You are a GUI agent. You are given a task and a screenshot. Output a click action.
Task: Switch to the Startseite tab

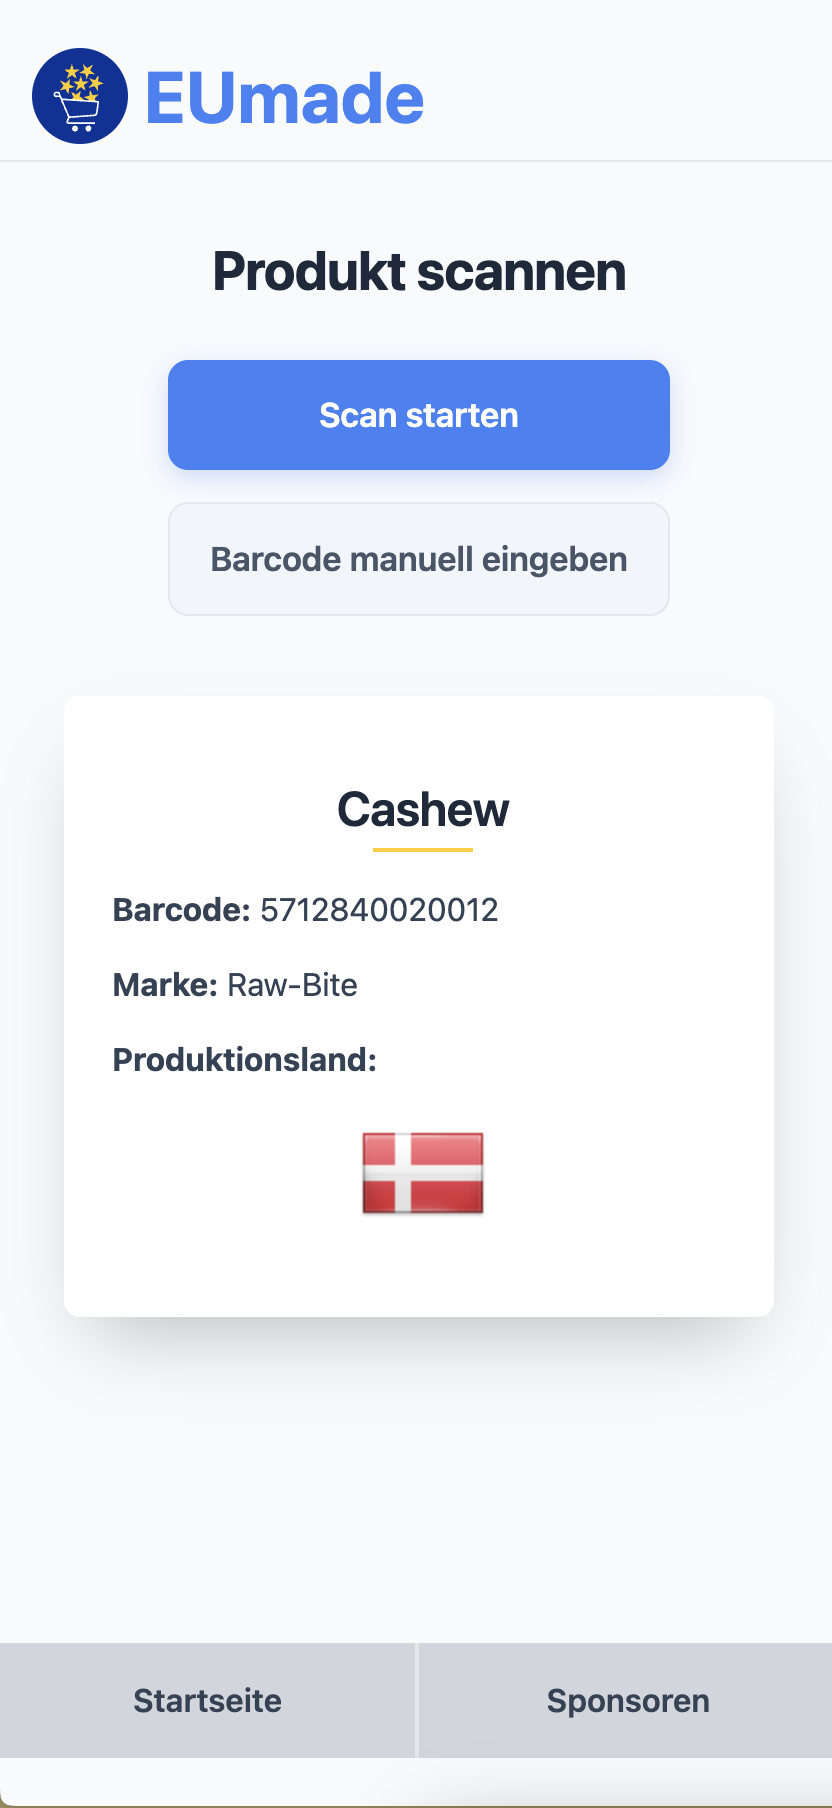point(207,1699)
